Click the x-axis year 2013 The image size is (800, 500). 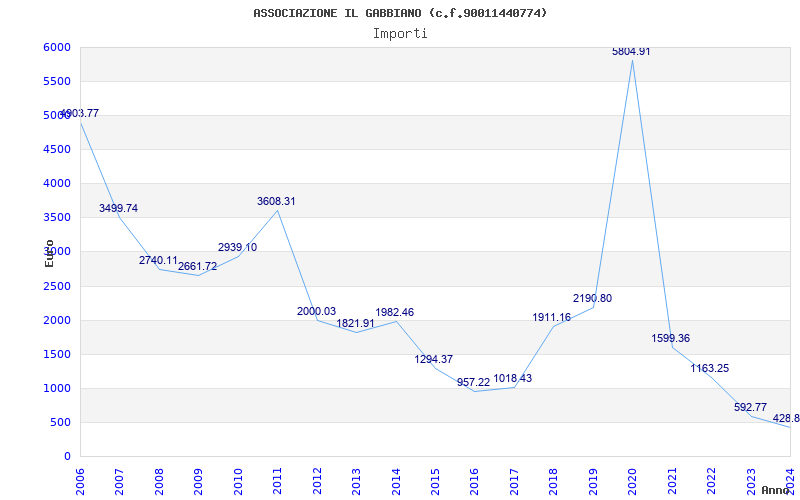[357, 481]
